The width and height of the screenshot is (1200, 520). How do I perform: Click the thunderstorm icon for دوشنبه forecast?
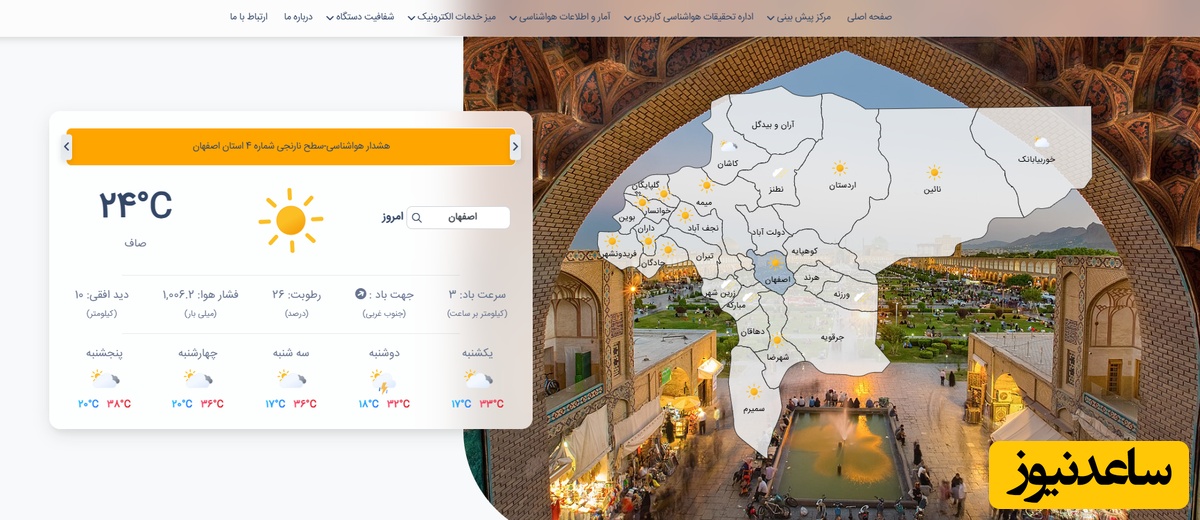[x=384, y=380]
